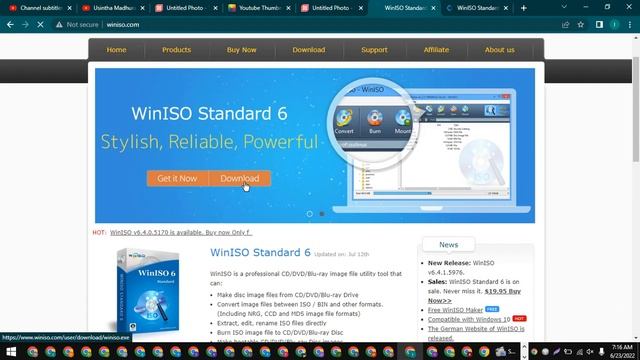Expand the tab search chevron
This screenshot has width=640, height=360.
pos(564,7)
